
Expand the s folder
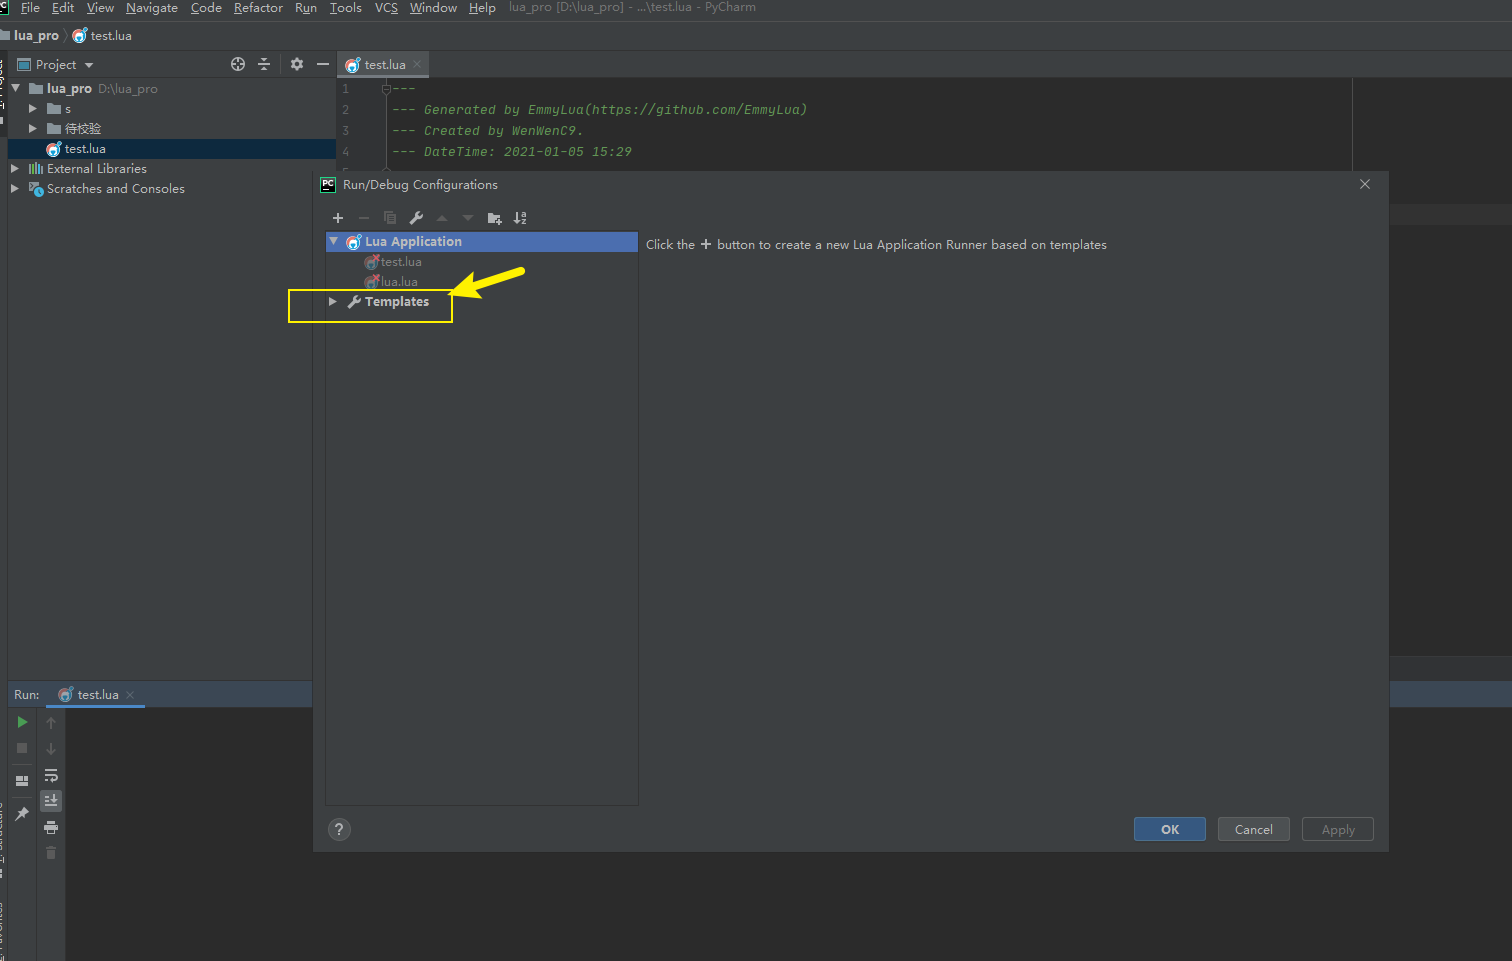point(33,109)
